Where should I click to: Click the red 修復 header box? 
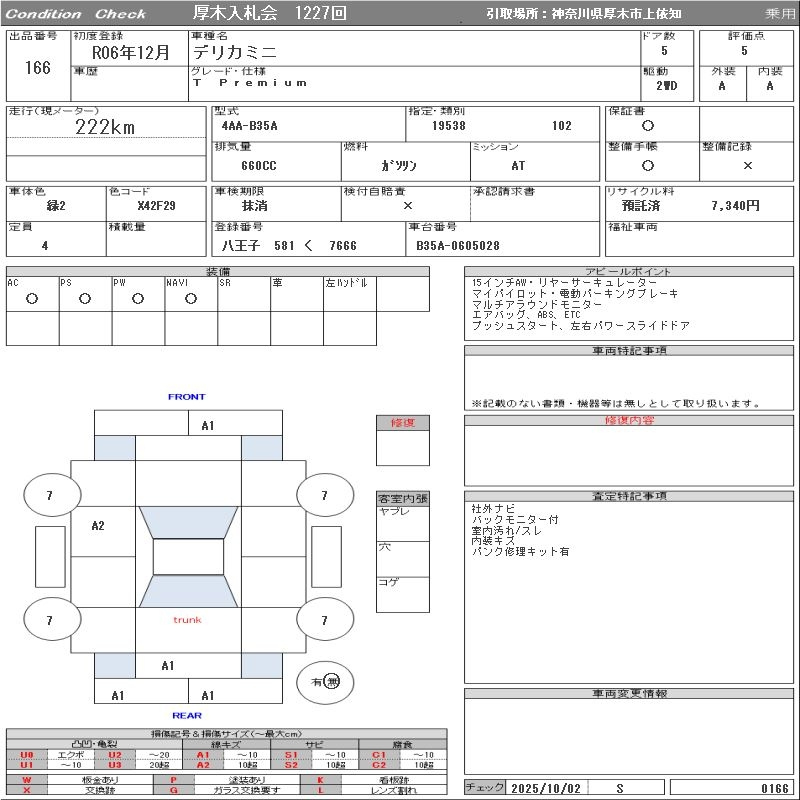click(403, 423)
